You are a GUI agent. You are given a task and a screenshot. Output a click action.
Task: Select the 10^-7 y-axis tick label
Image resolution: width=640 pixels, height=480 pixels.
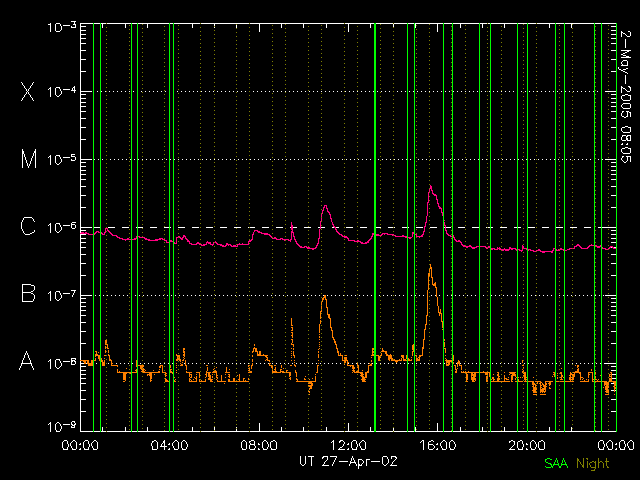pyautogui.click(x=62, y=296)
